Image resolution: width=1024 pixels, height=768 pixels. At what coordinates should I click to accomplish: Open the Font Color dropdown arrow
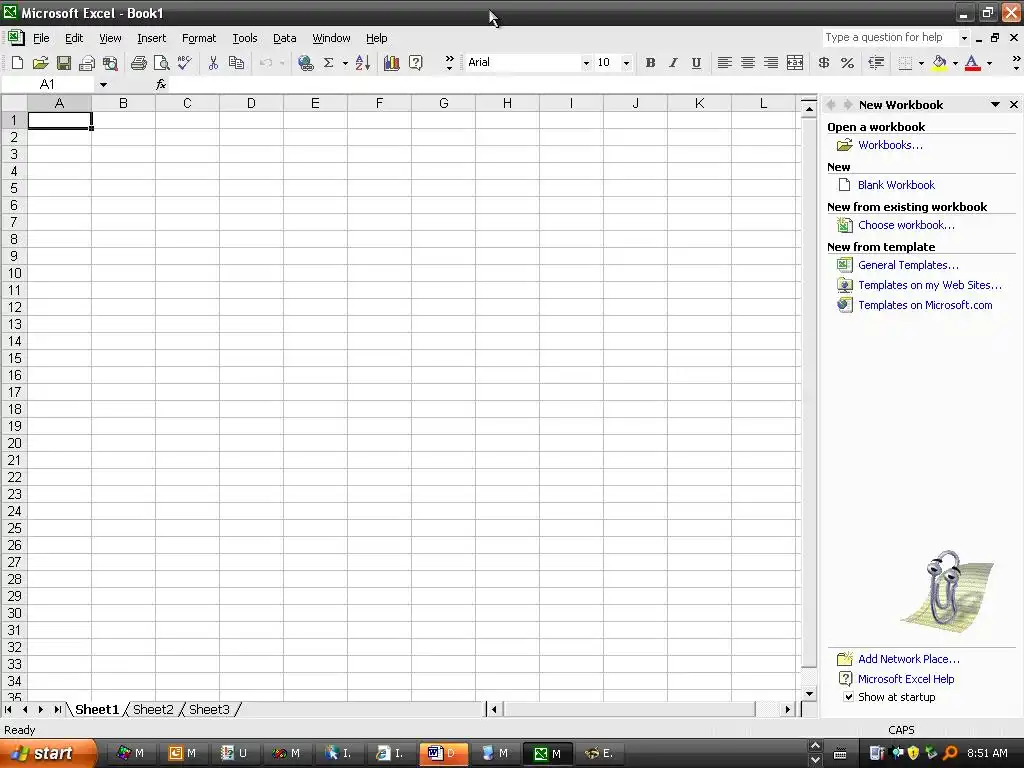pos(989,63)
